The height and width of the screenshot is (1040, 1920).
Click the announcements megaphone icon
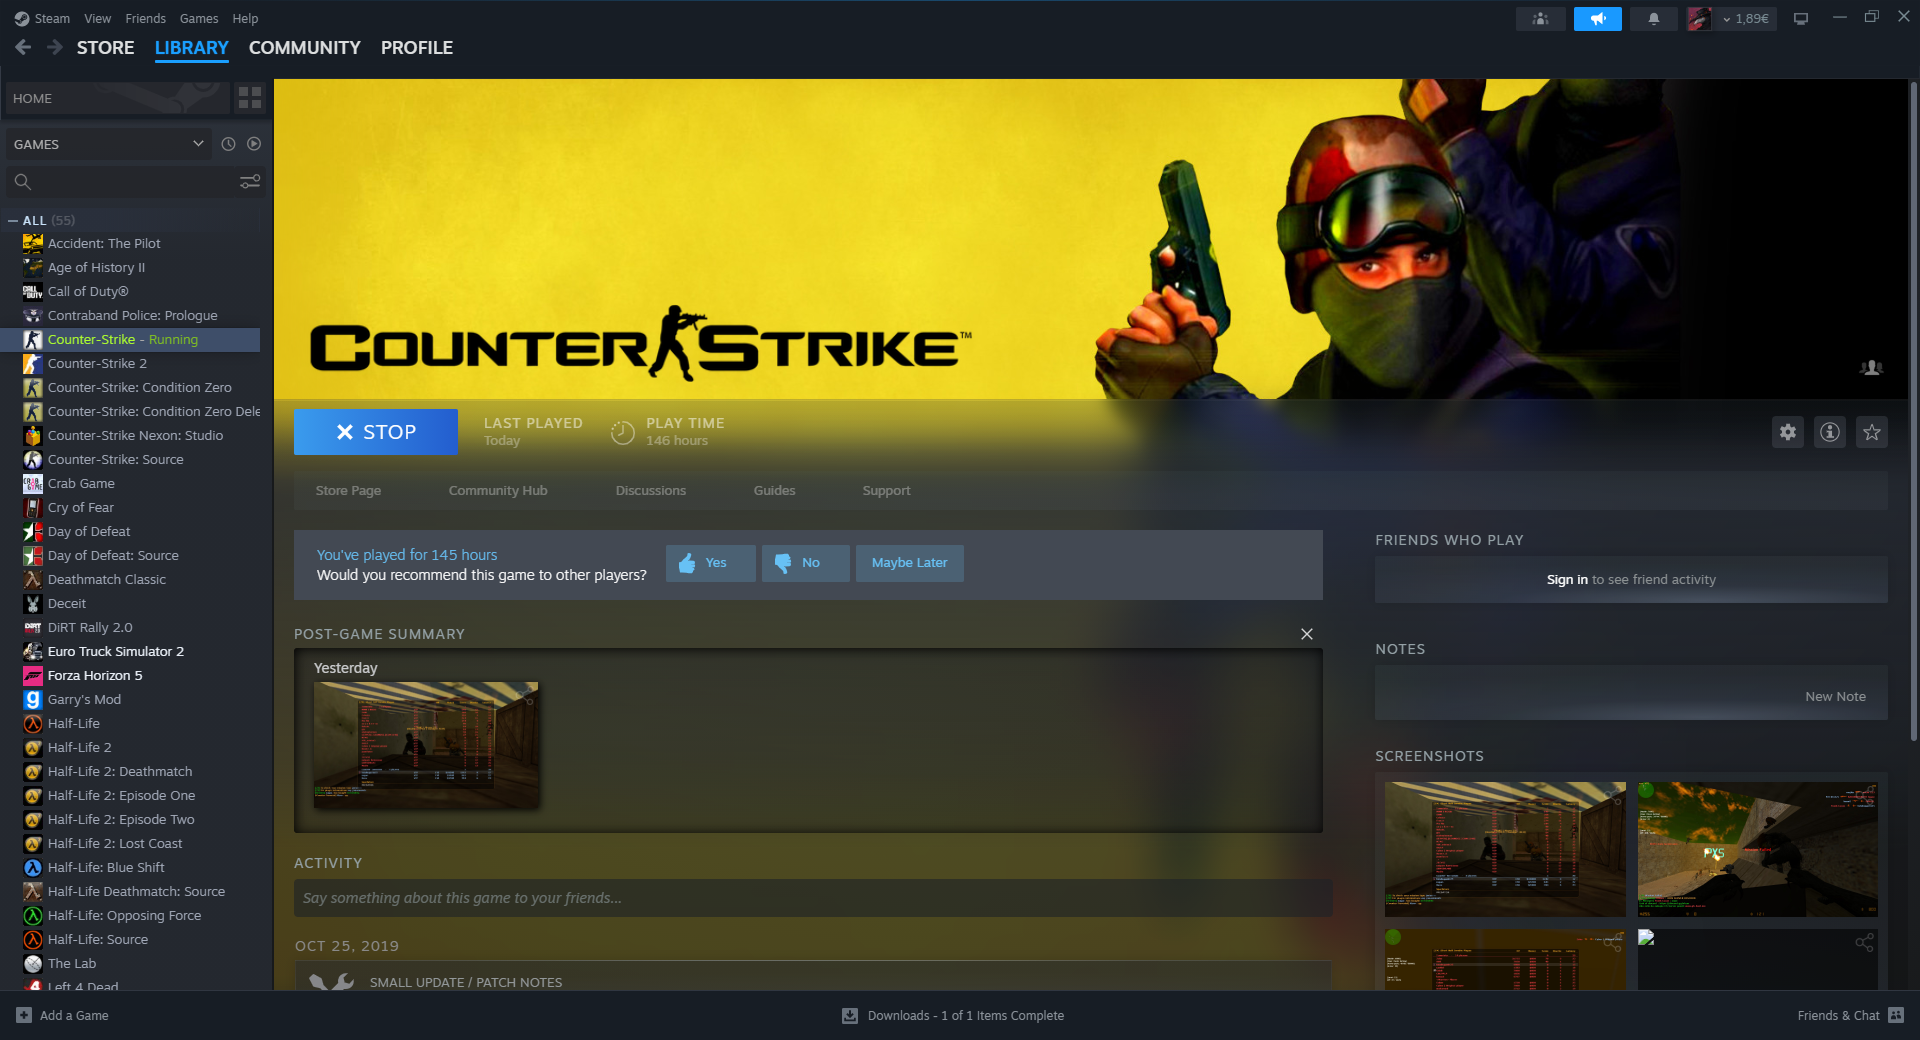(1597, 19)
